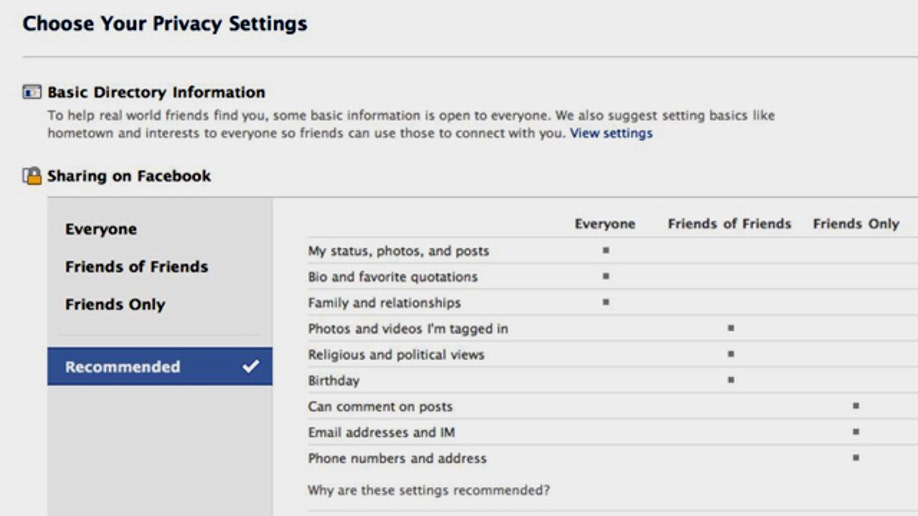This screenshot has height=516, width=918.
Task: Click Friends of Friends dot for Birthday
Action: (731, 380)
